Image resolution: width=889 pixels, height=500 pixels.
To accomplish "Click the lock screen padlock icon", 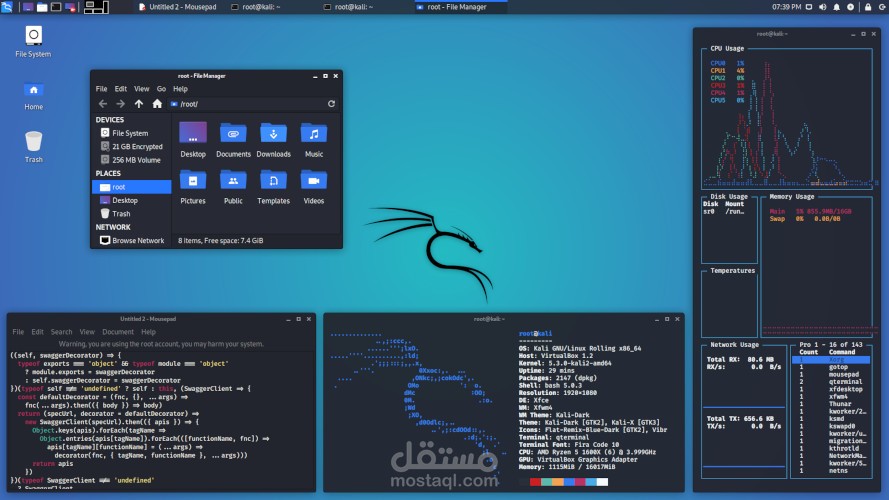I will 868,7.
